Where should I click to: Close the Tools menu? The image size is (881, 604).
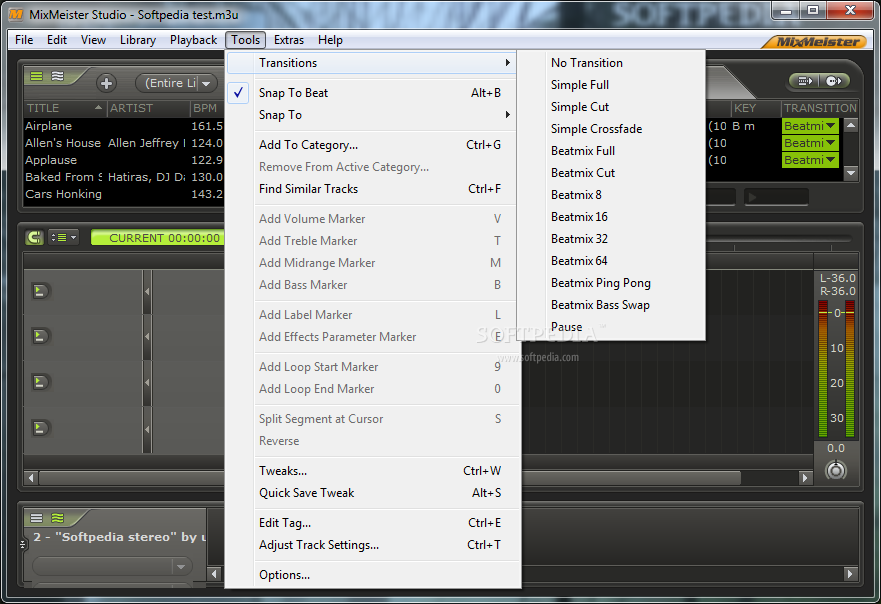pyautogui.click(x=246, y=40)
